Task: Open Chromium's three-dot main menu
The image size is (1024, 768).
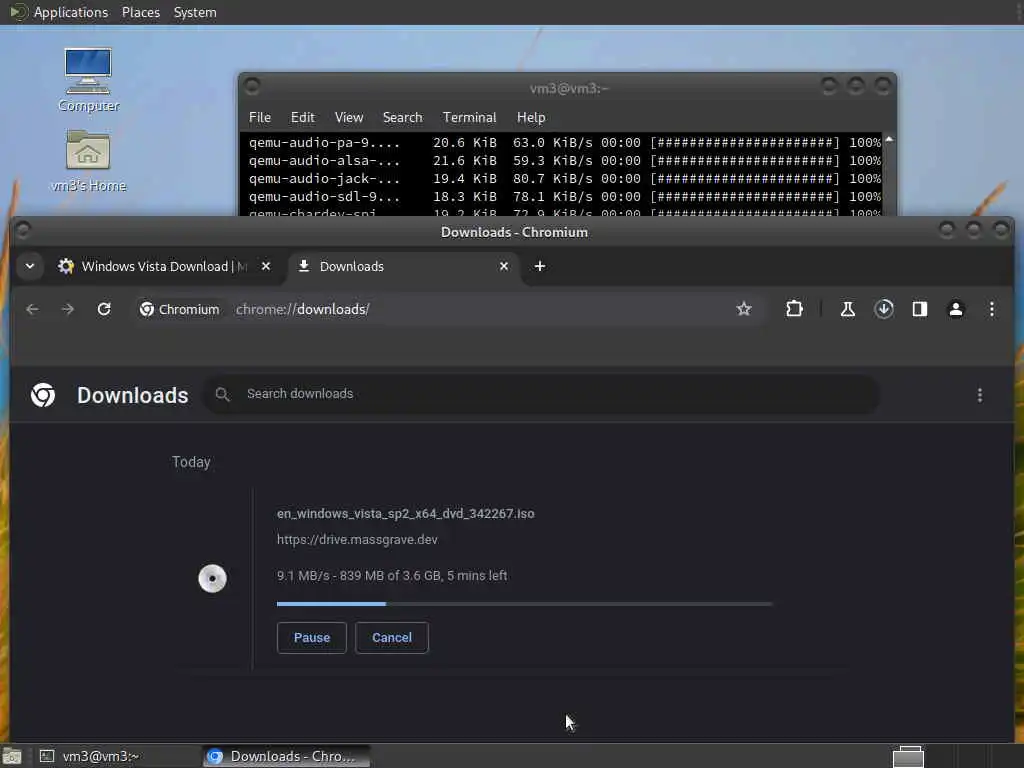Action: (991, 309)
